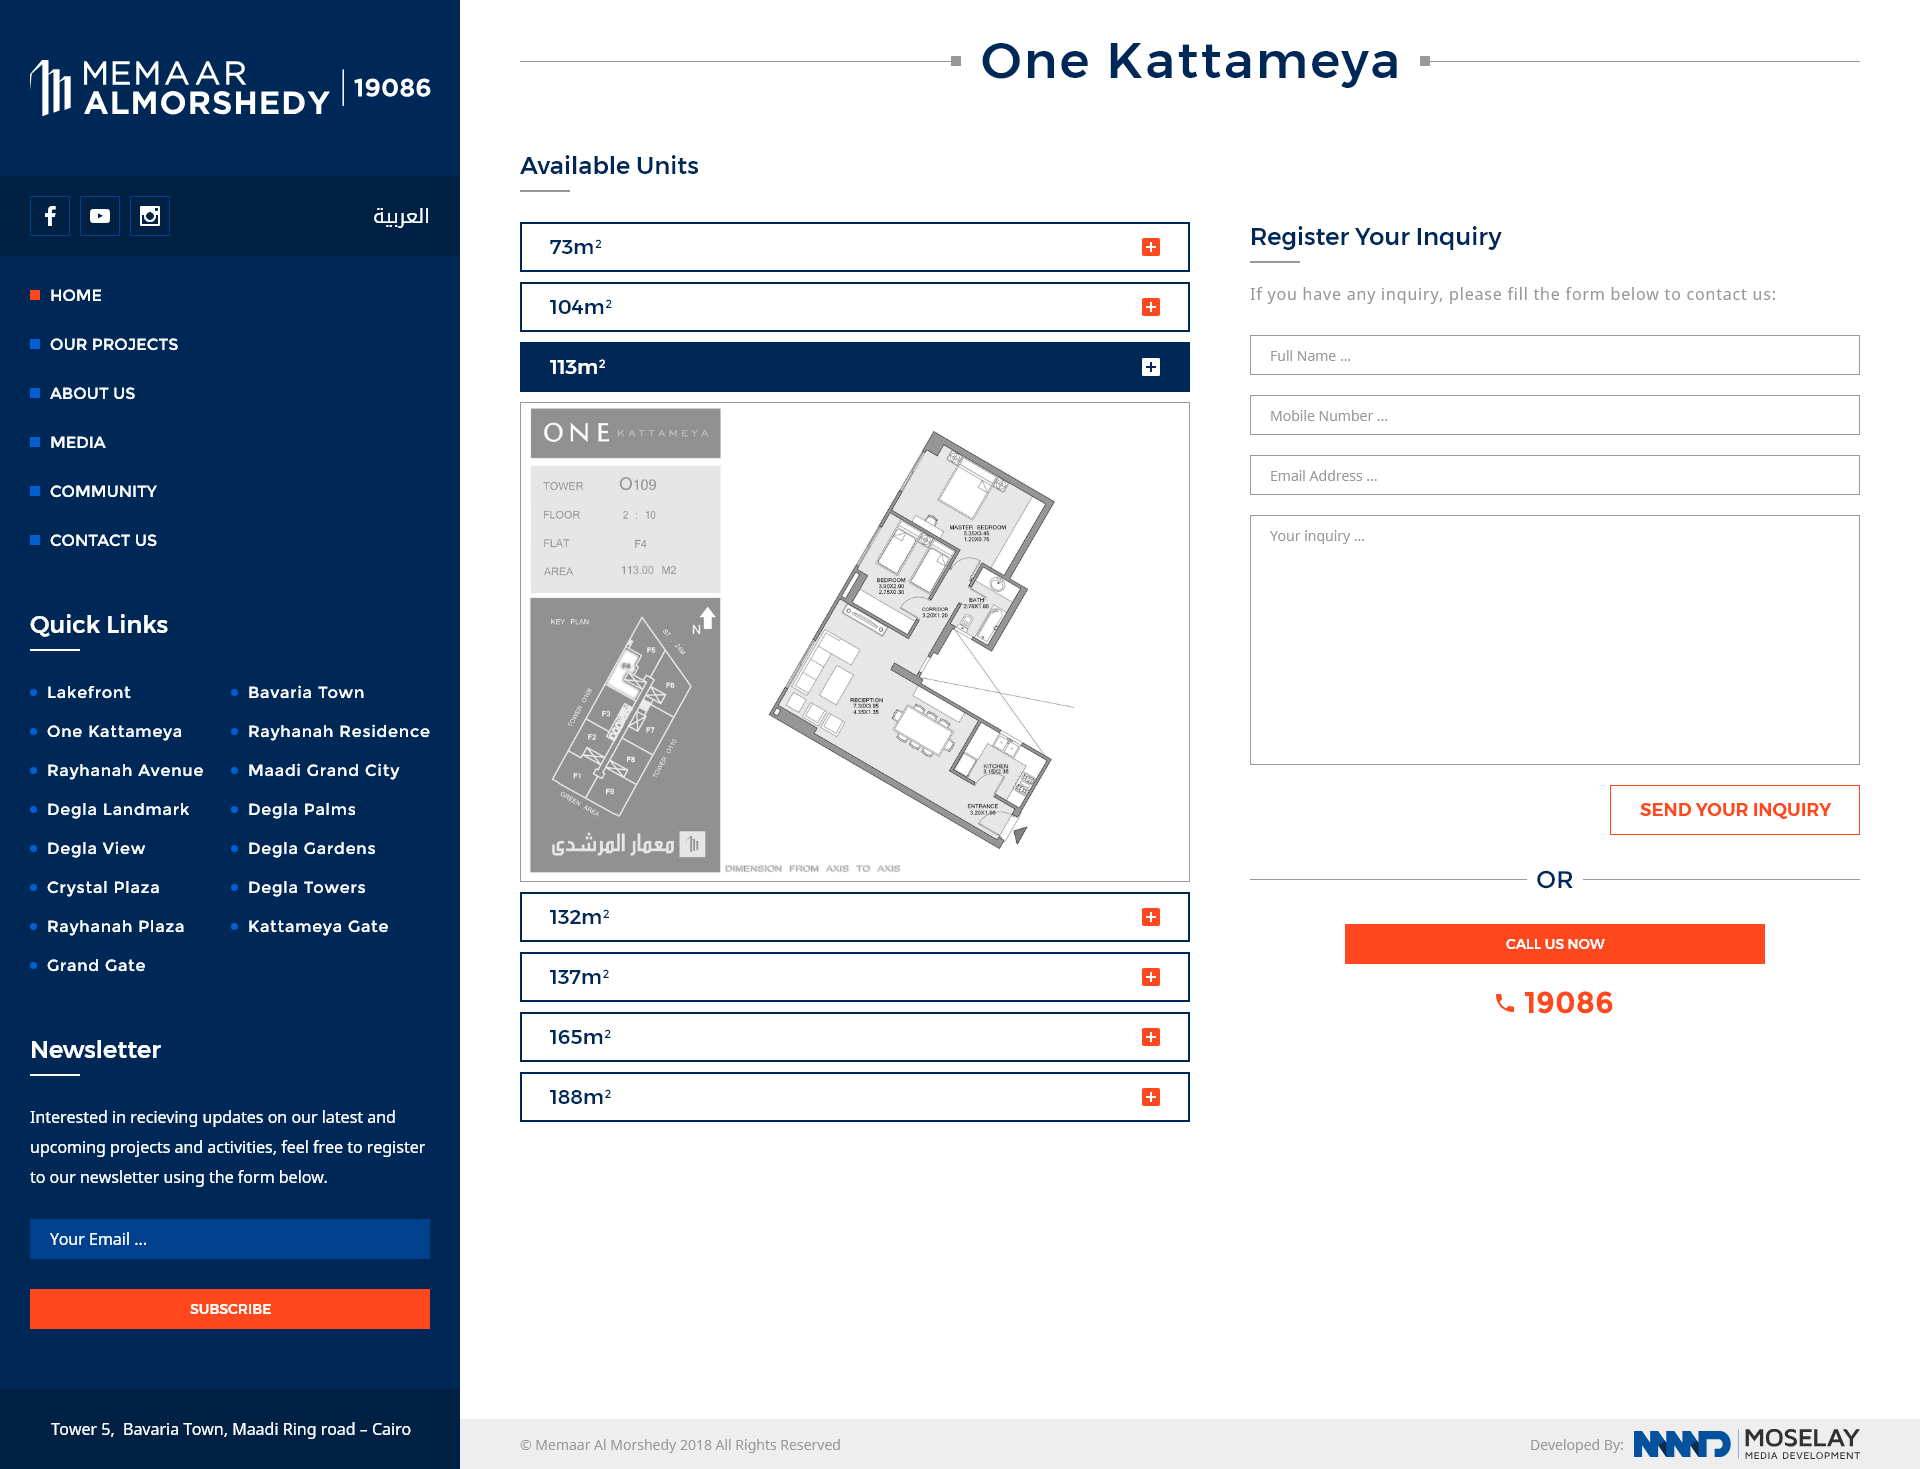Expand the 165m² unit row
The image size is (1920, 1469).
point(855,1037)
